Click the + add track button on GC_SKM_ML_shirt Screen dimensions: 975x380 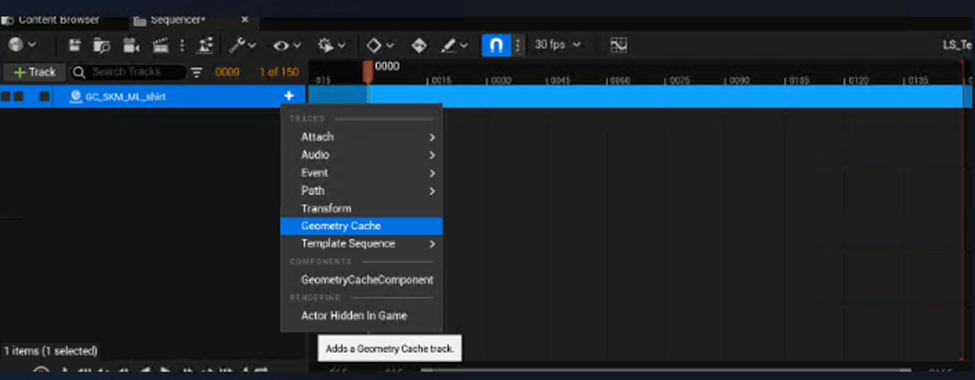(x=289, y=96)
